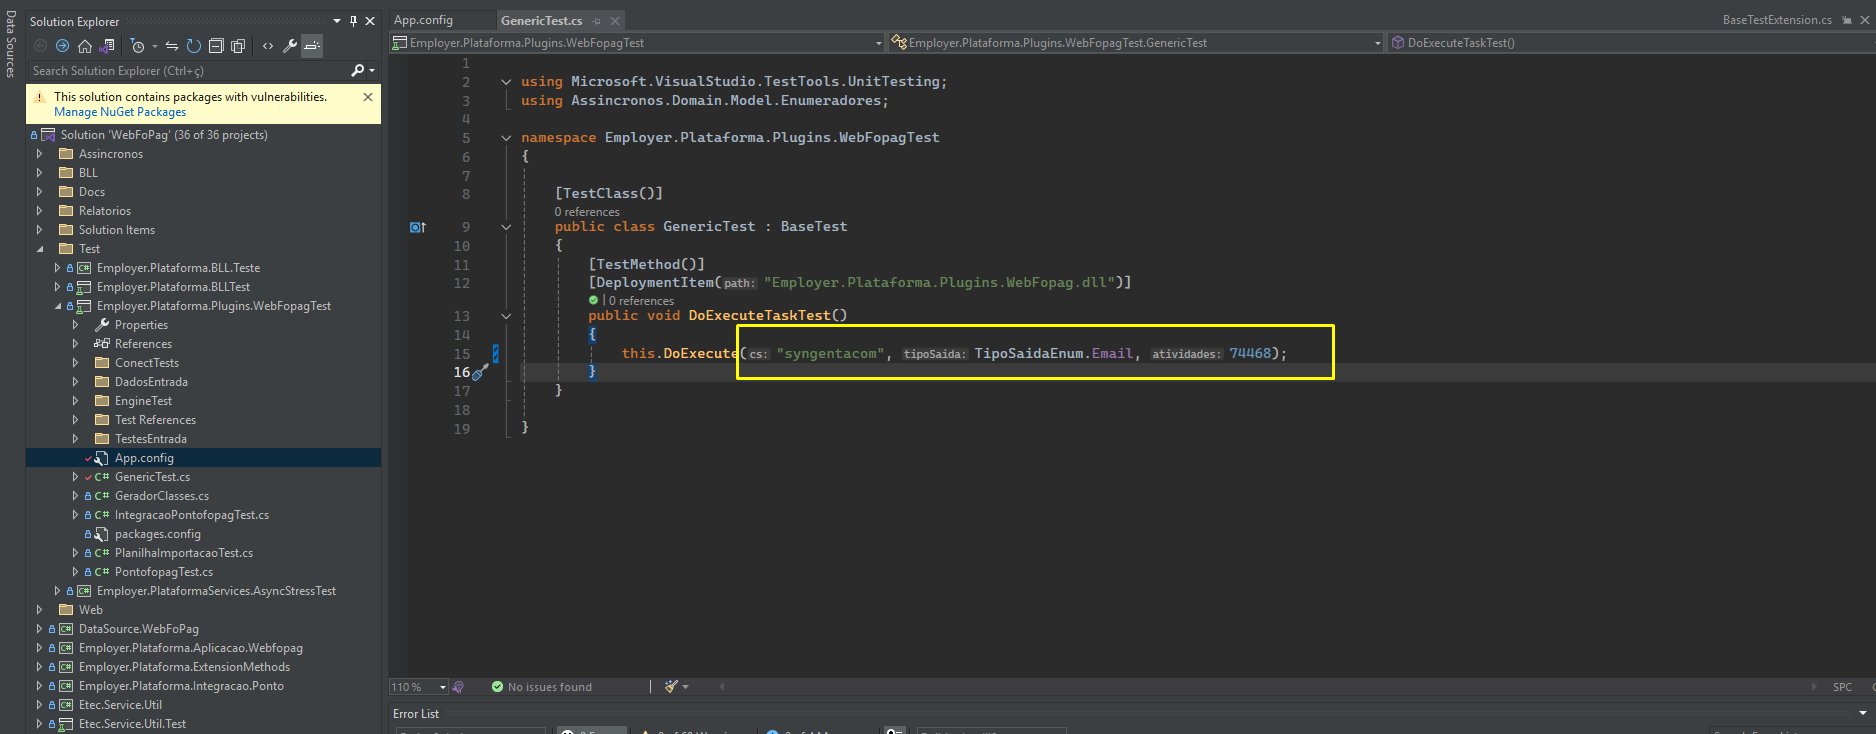The image size is (1876, 734).
Task: Open the Error List panel options dropdown
Action: pos(1862,713)
